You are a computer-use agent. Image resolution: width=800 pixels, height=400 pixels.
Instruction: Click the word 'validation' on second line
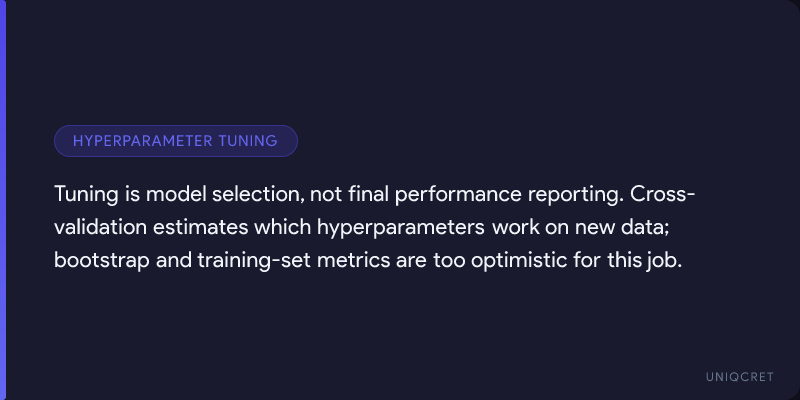pyautogui.click(x=96, y=225)
